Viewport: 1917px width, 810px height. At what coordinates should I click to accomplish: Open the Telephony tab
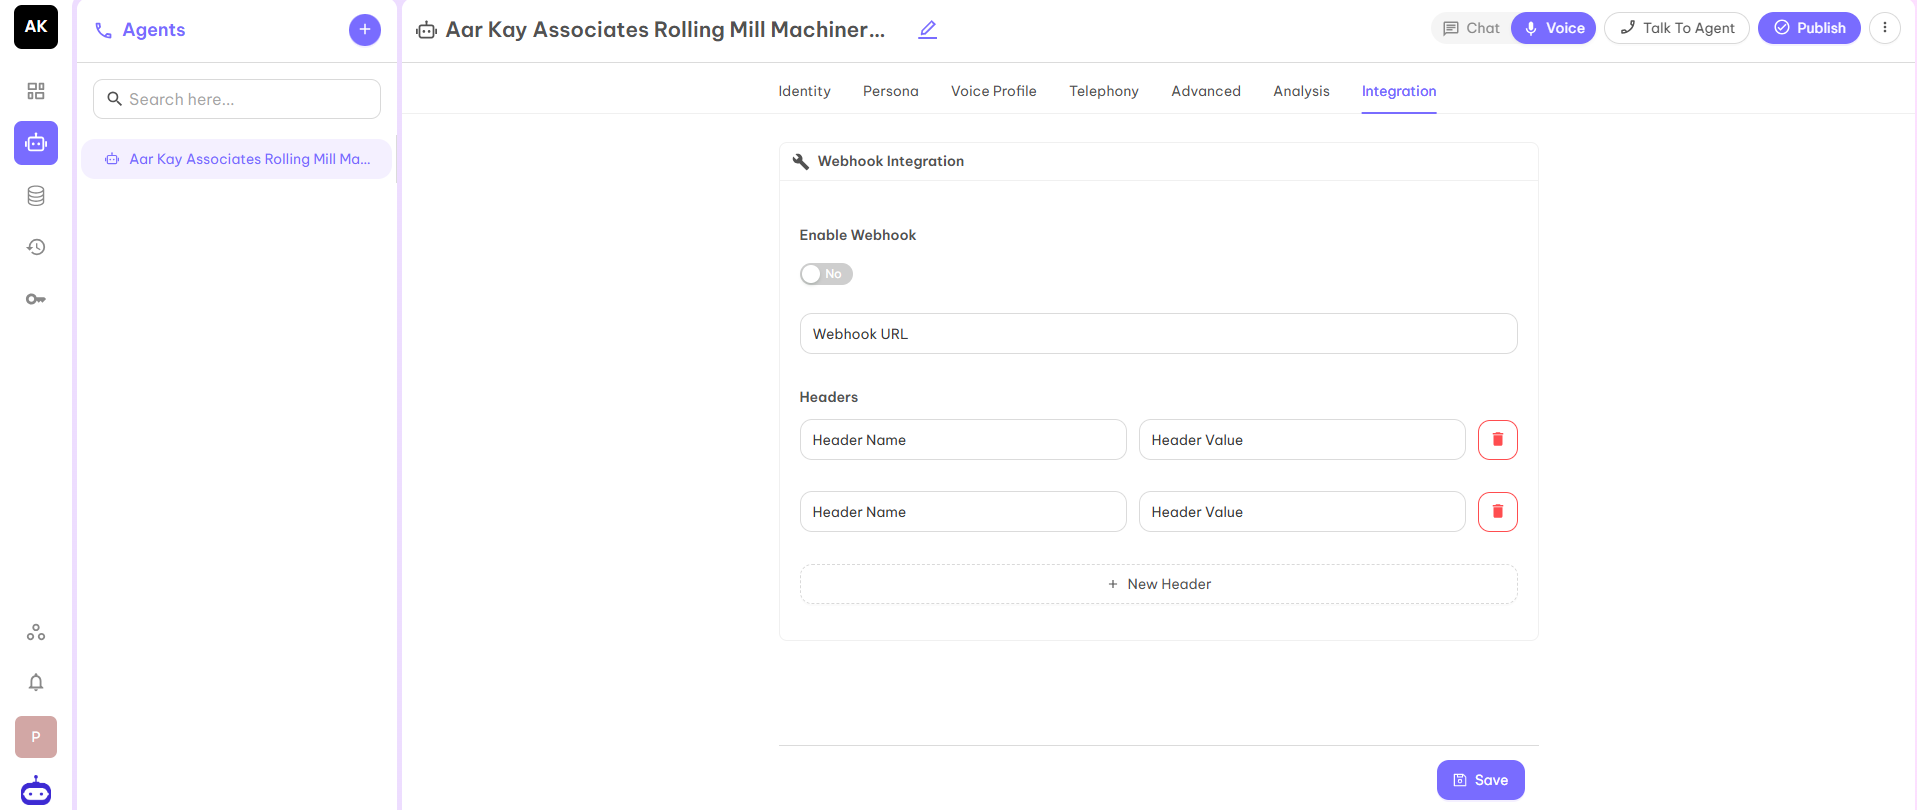click(x=1104, y=91)
